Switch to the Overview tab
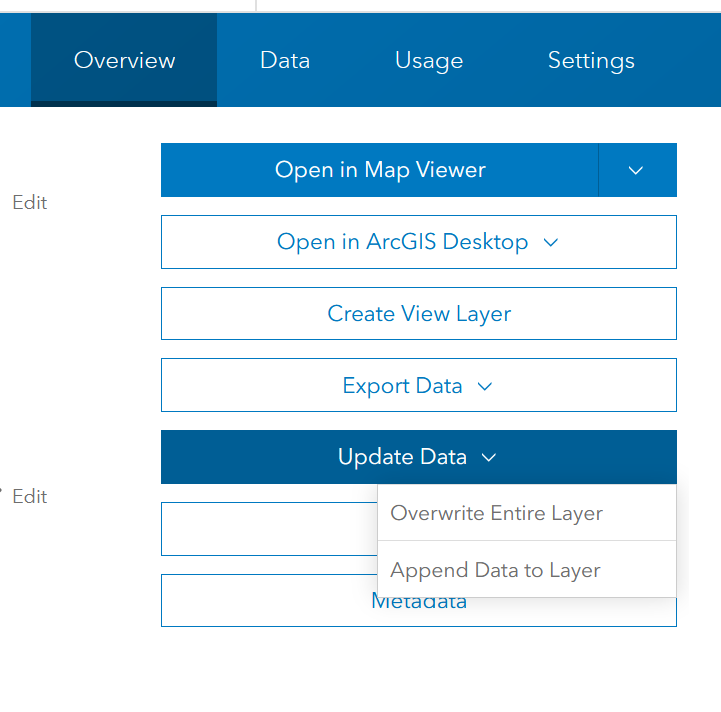The width and height of the screenshot is (721, 712). pyautogui.click(x=124, y=60)
